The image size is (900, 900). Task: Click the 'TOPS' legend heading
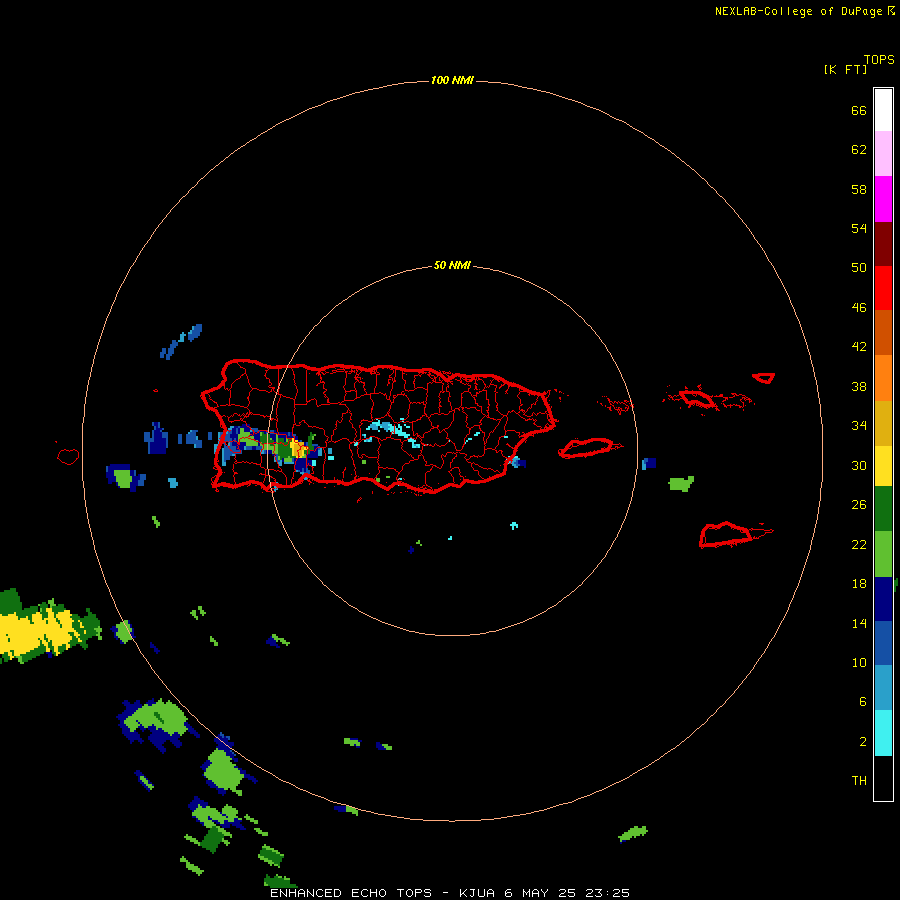click(x=879, y=60)
